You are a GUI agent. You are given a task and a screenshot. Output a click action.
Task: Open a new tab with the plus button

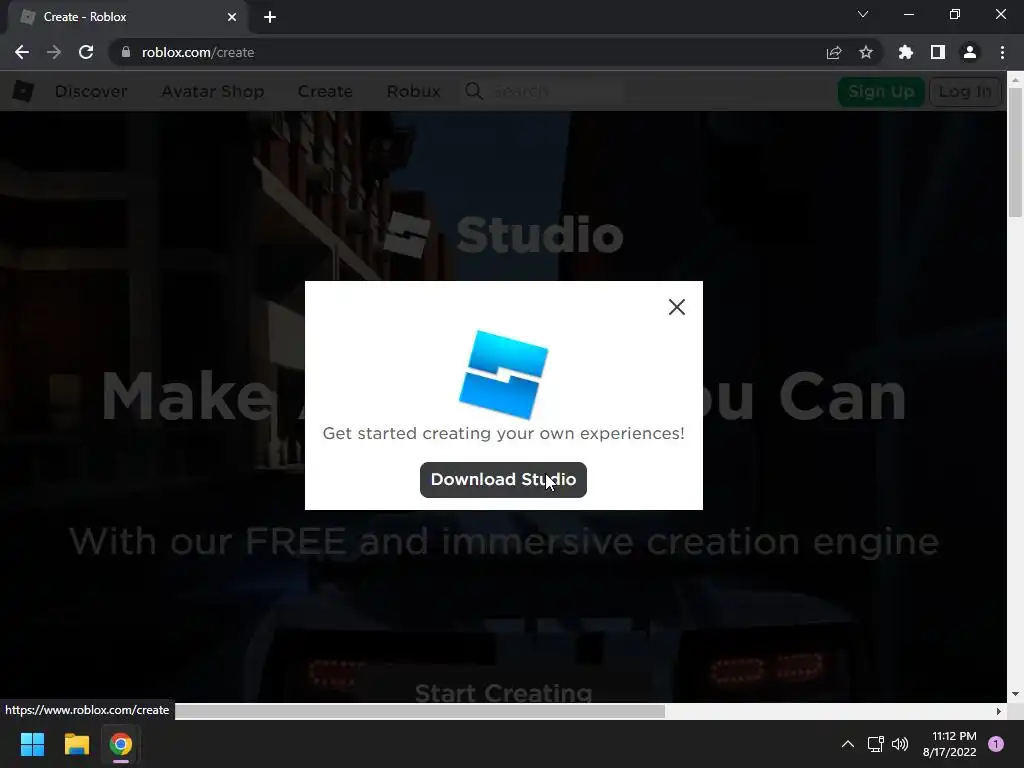pyautogui.click(x=270, y=17)
